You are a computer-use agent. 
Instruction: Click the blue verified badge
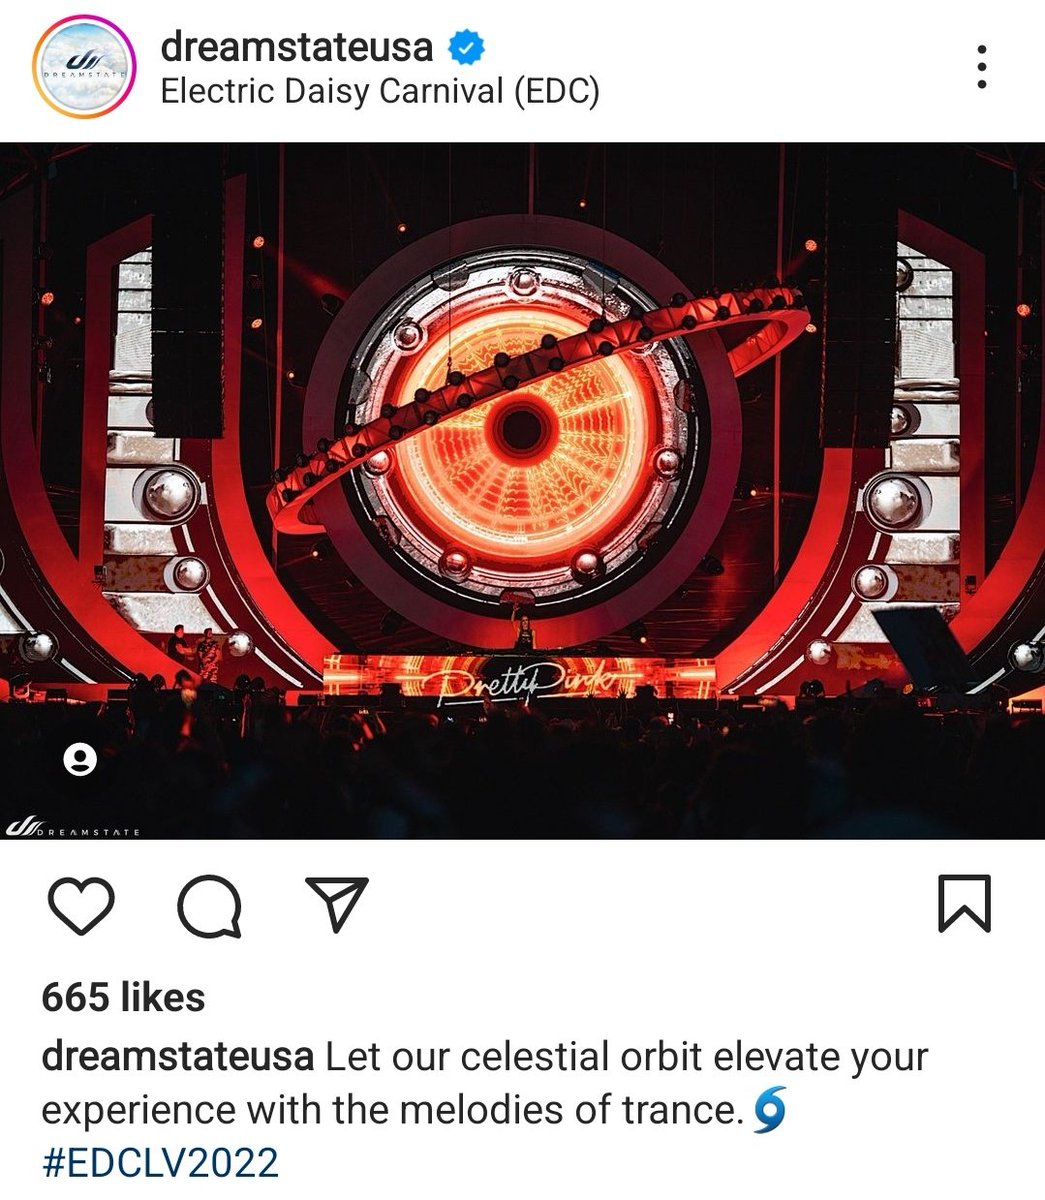tap(465, 46)
